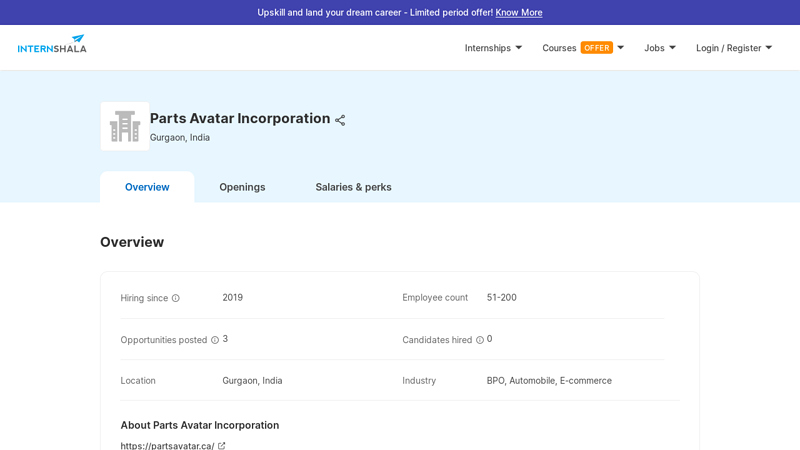
Task: Click the 51-200 employee count value
Action: [x=502, y=297]
